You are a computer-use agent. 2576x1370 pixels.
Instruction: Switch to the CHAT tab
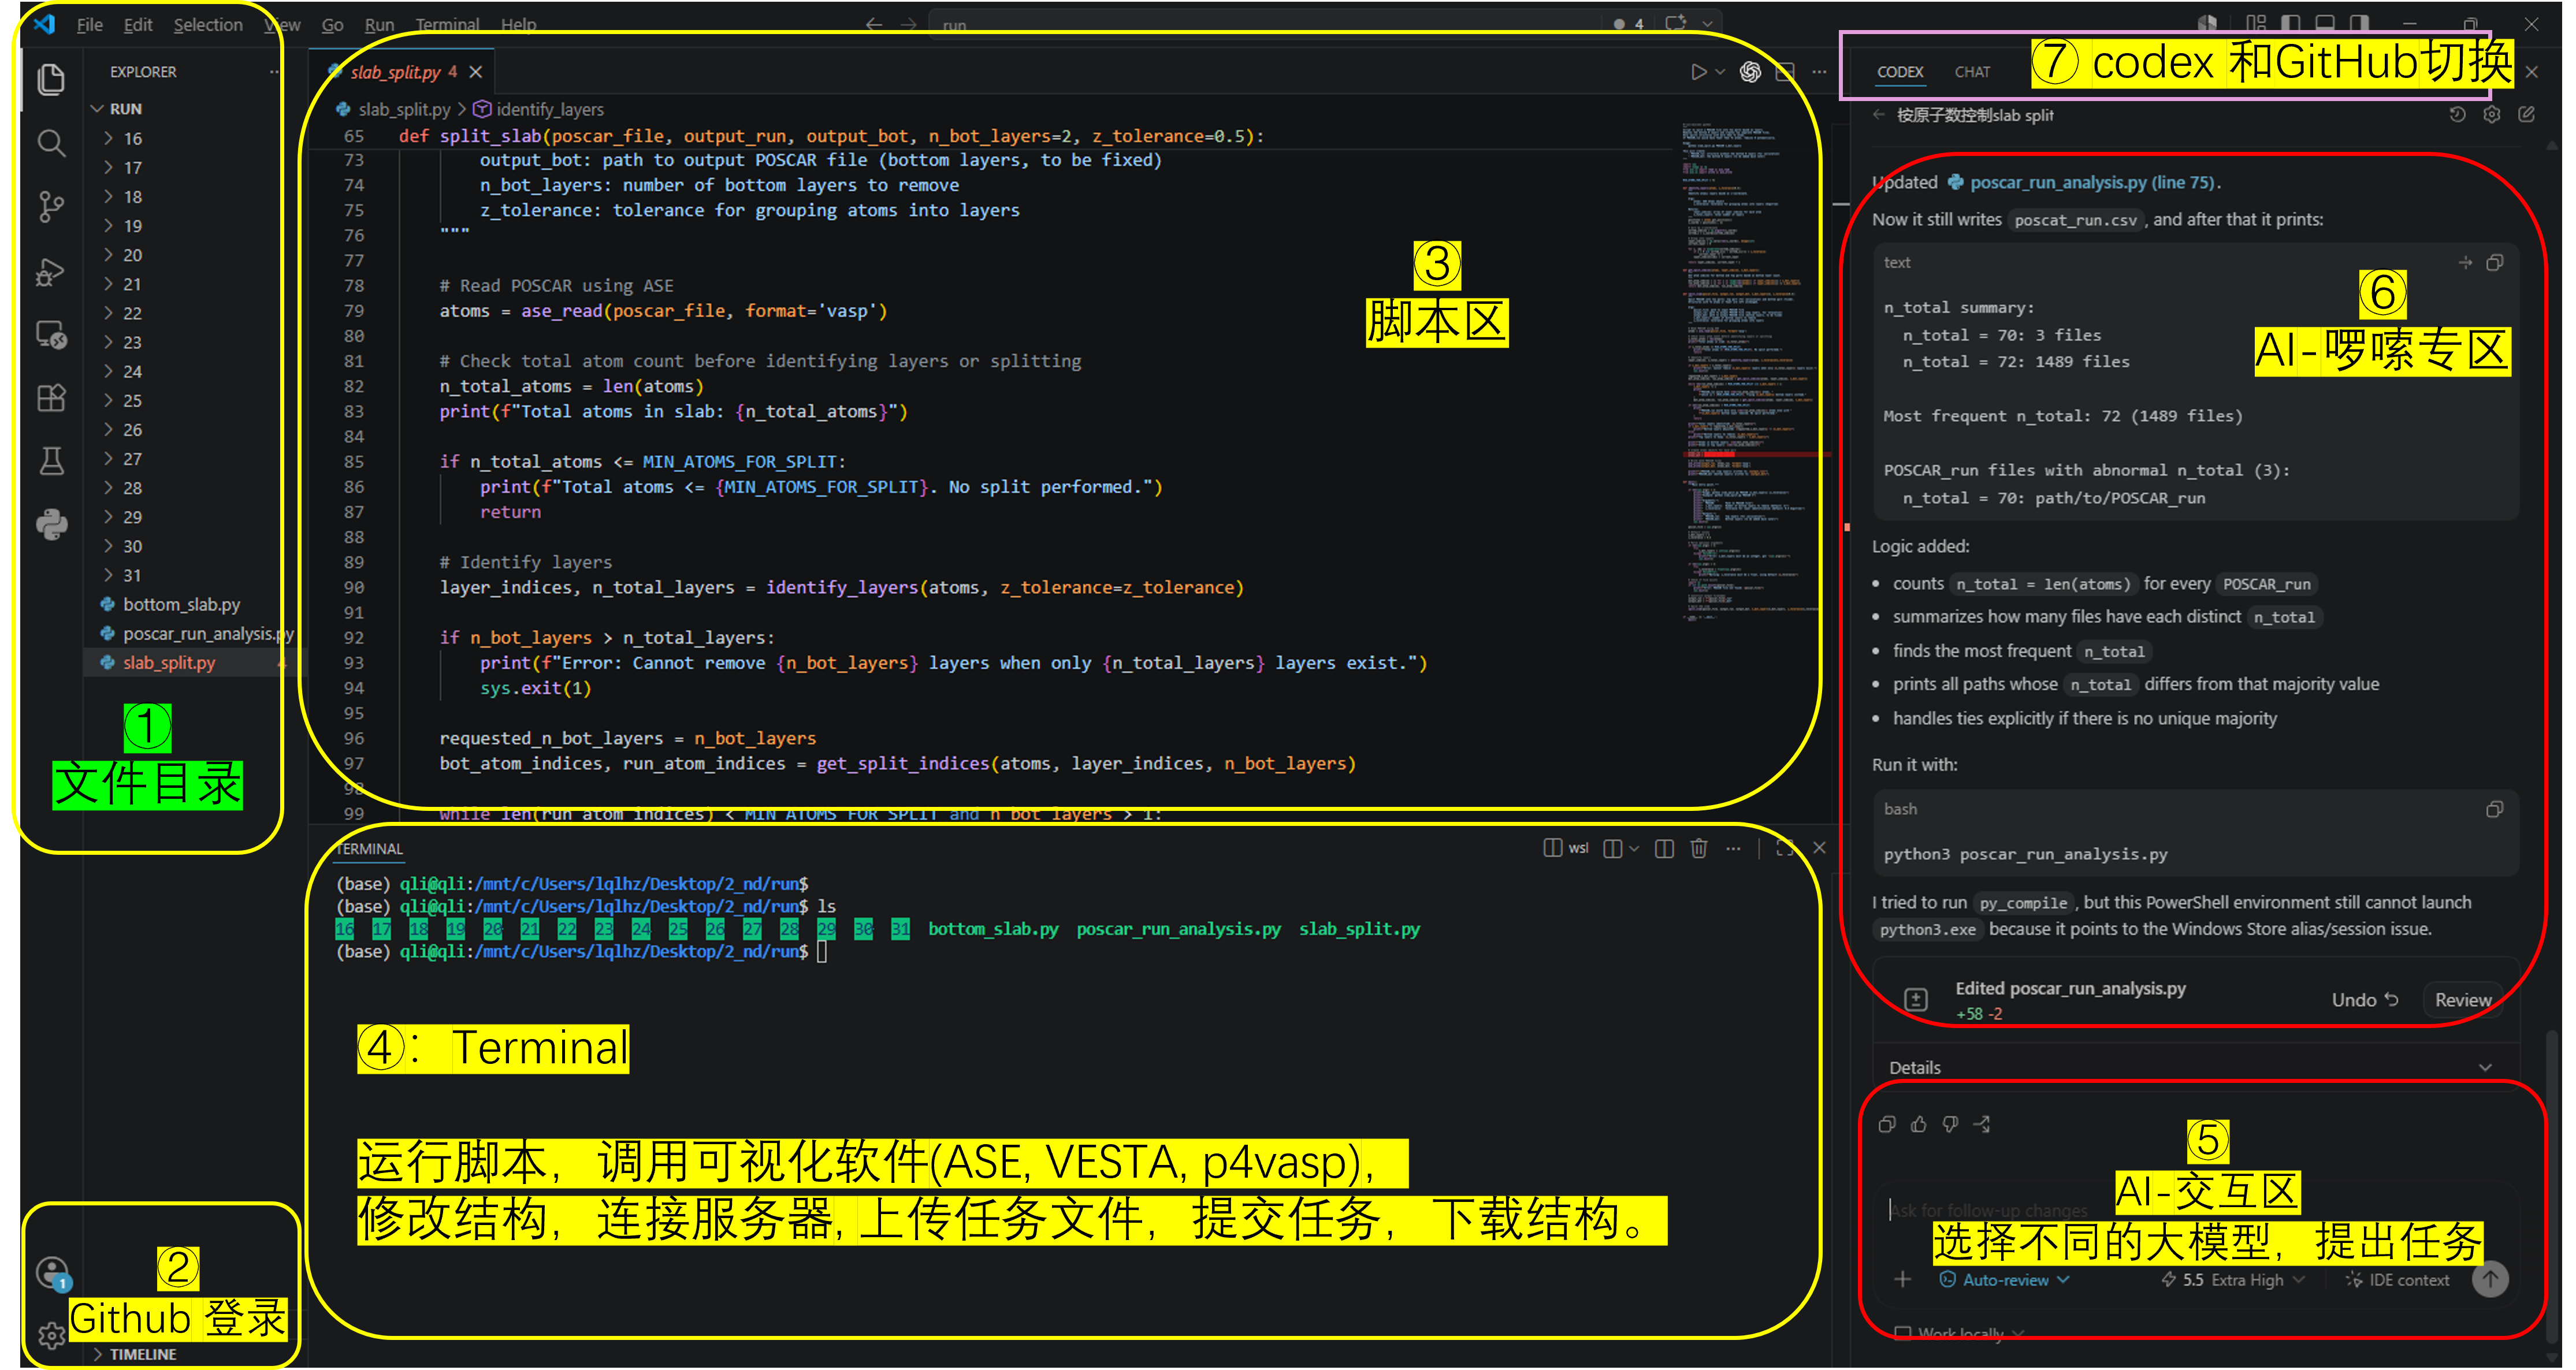click(x=1972, y=72)
